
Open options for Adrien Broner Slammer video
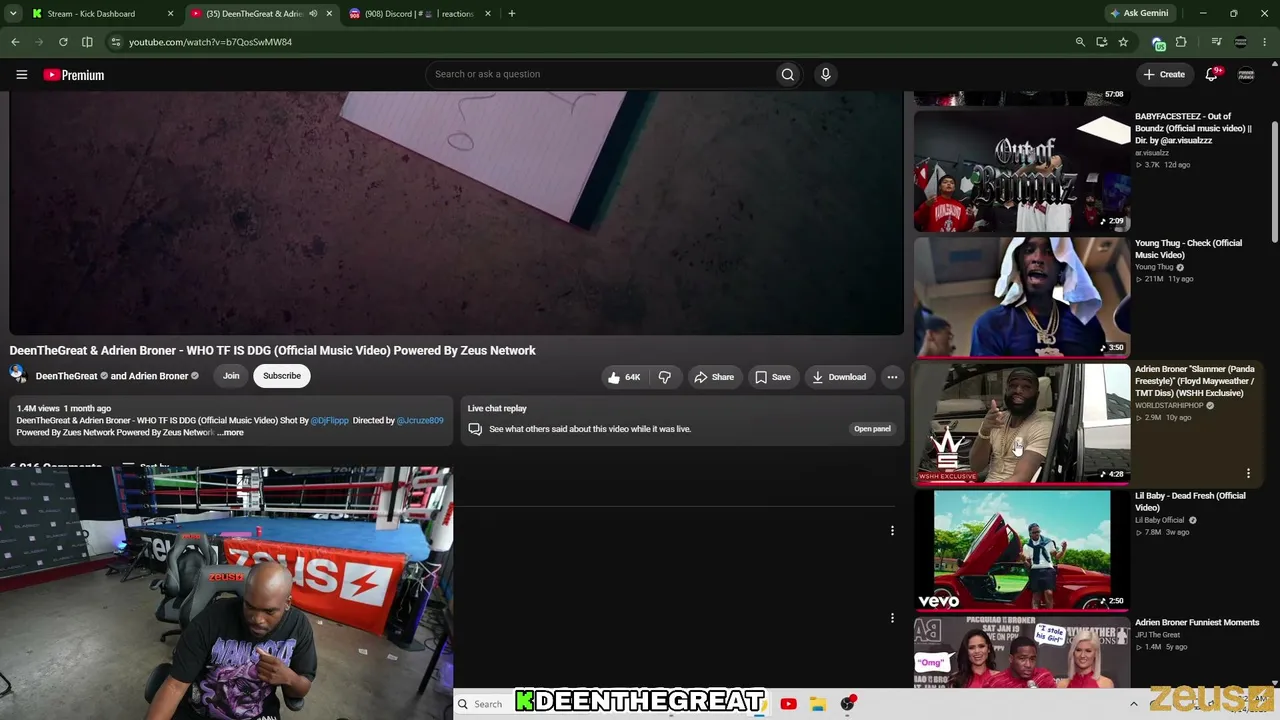pyautogui.click(x=1248, y=473)
